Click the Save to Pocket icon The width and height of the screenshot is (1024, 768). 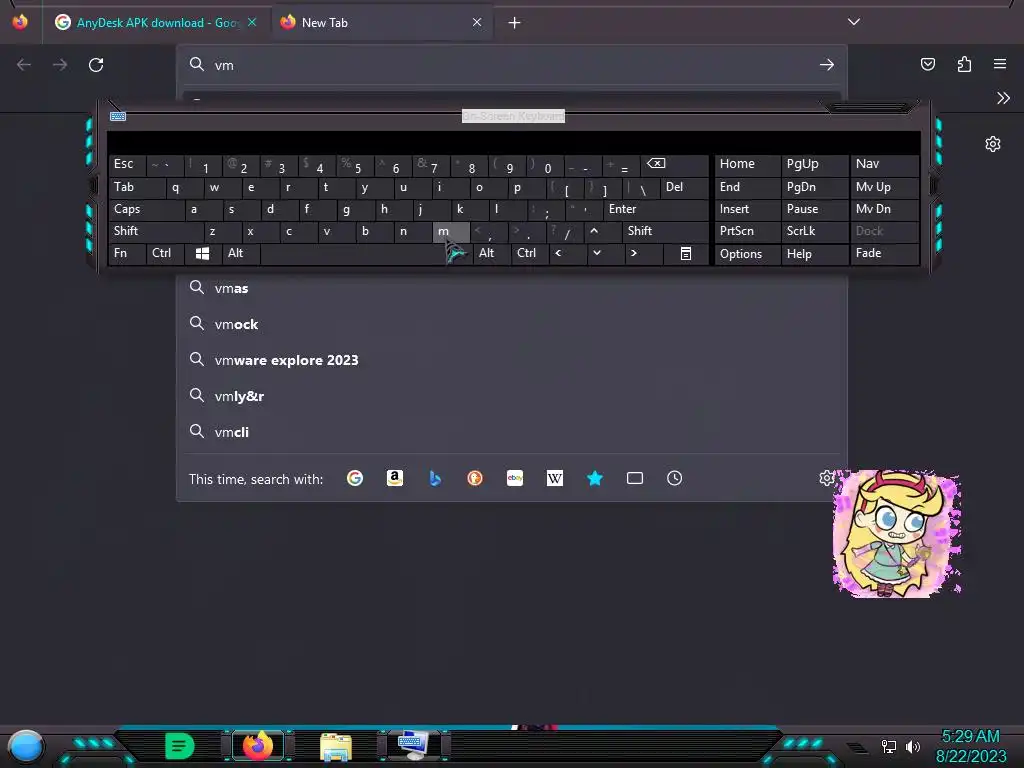tap(927, 64)
